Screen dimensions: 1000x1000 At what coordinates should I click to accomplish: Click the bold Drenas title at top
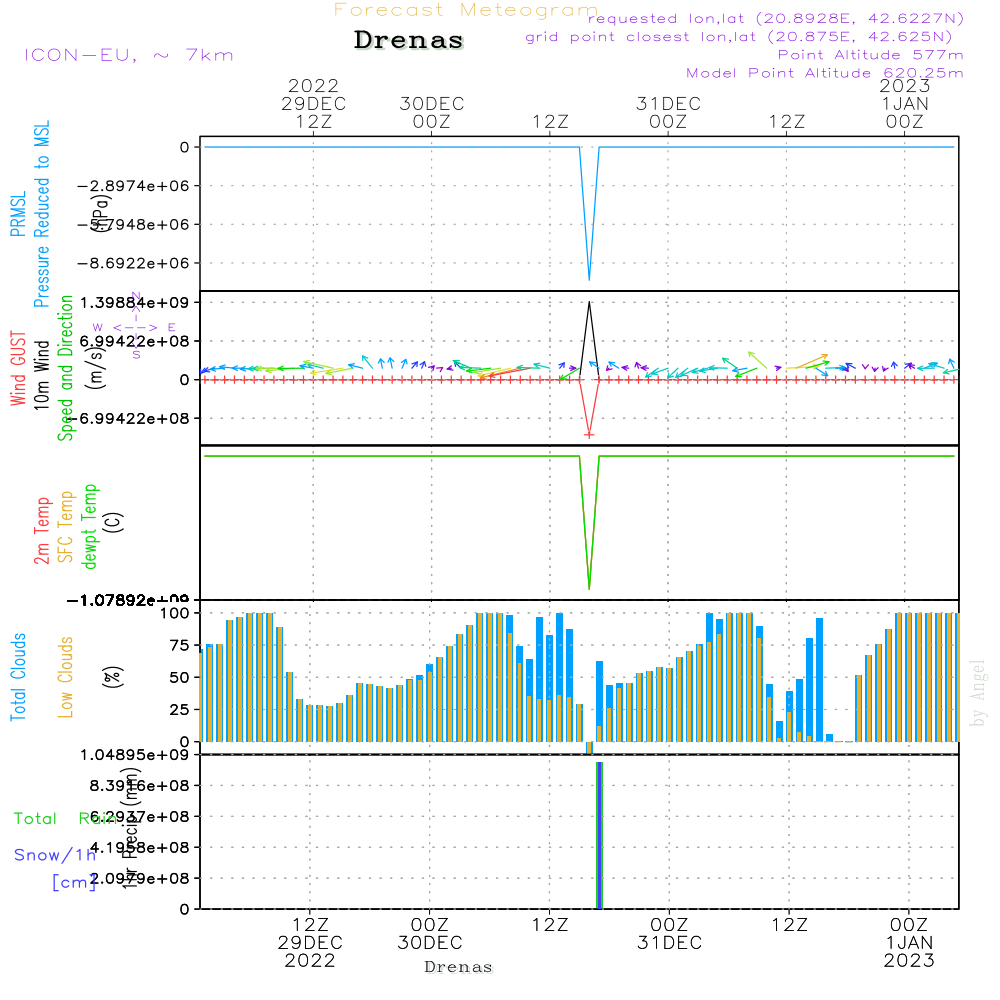coord(409,41)
